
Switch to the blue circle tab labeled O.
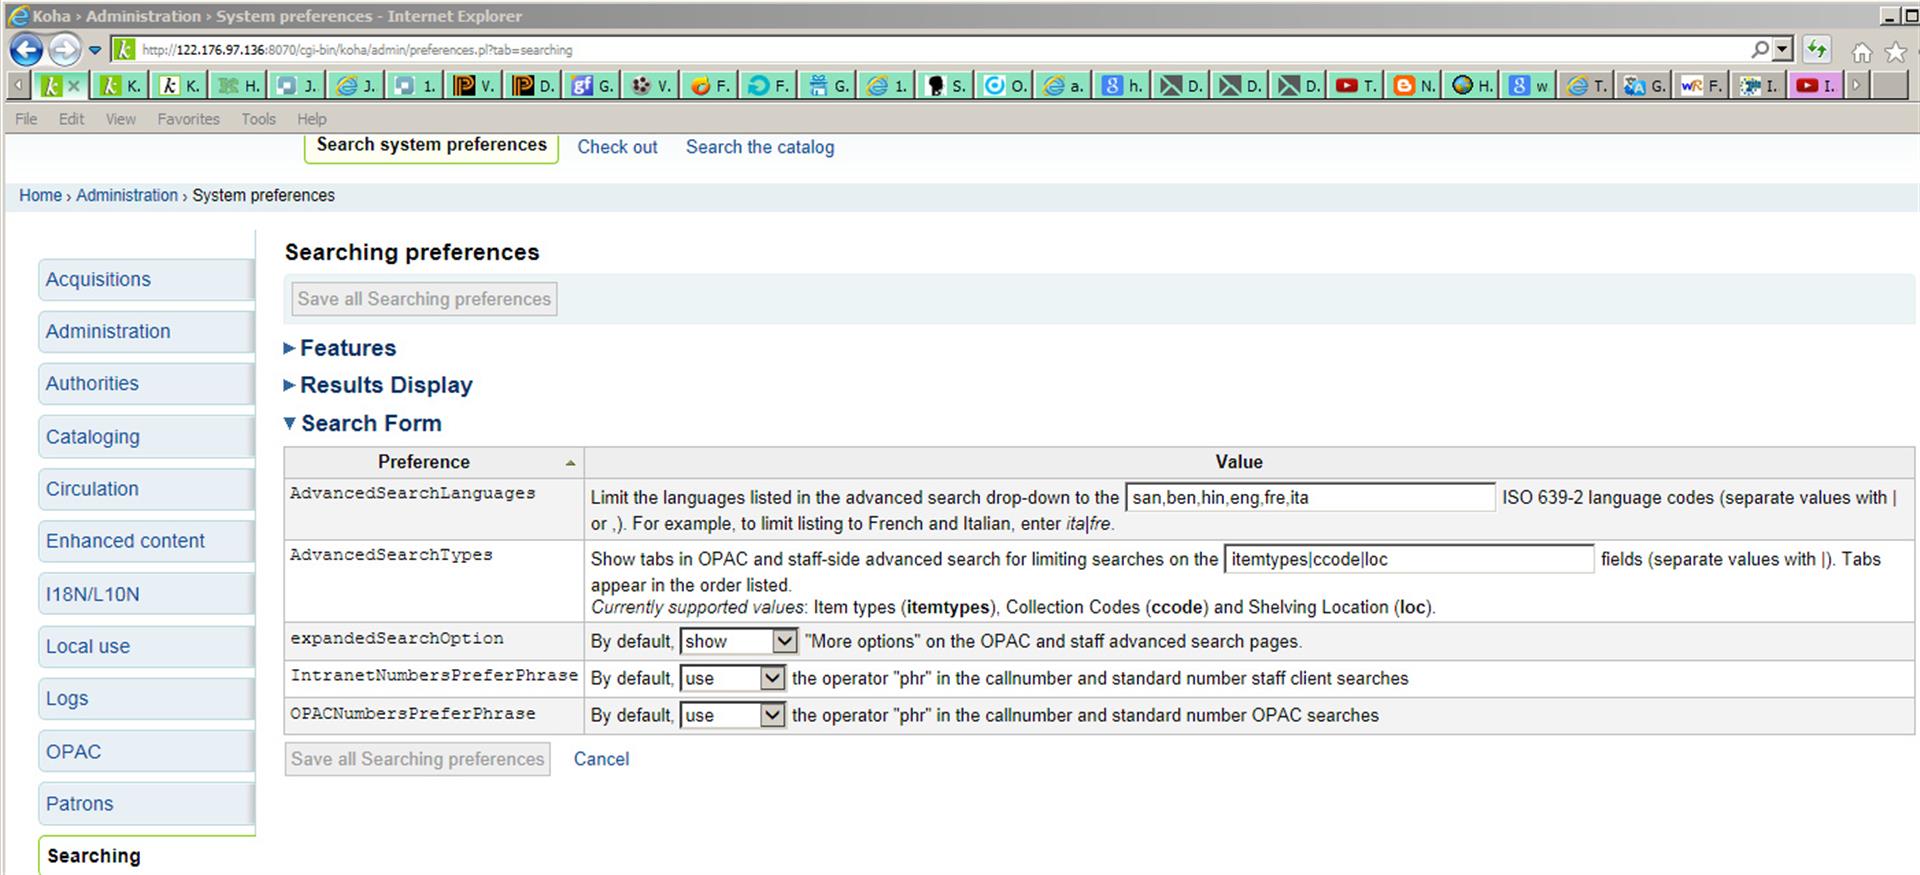click(x=1004, y=86)
